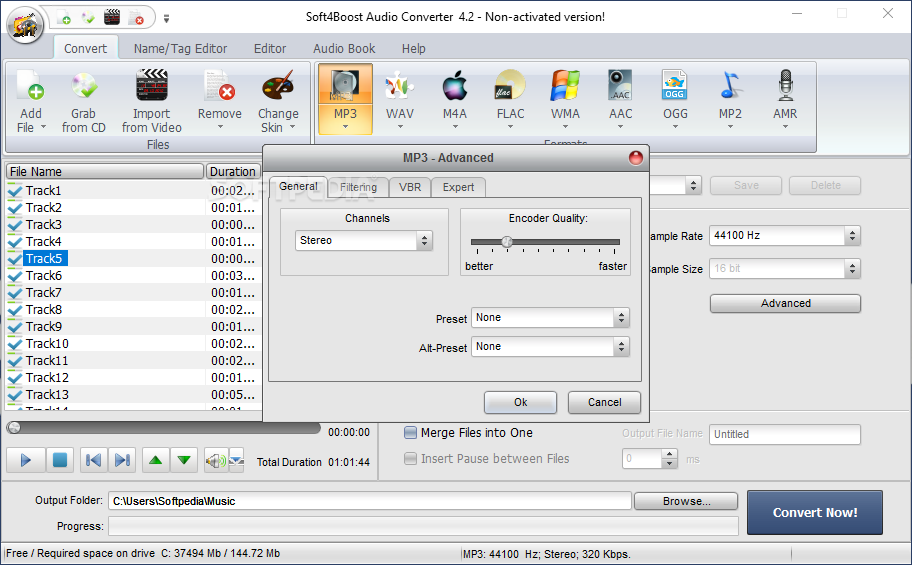This screenshot has width=912, height=565.
Task: Select the M4A format icon
Action: click(455, 86)
